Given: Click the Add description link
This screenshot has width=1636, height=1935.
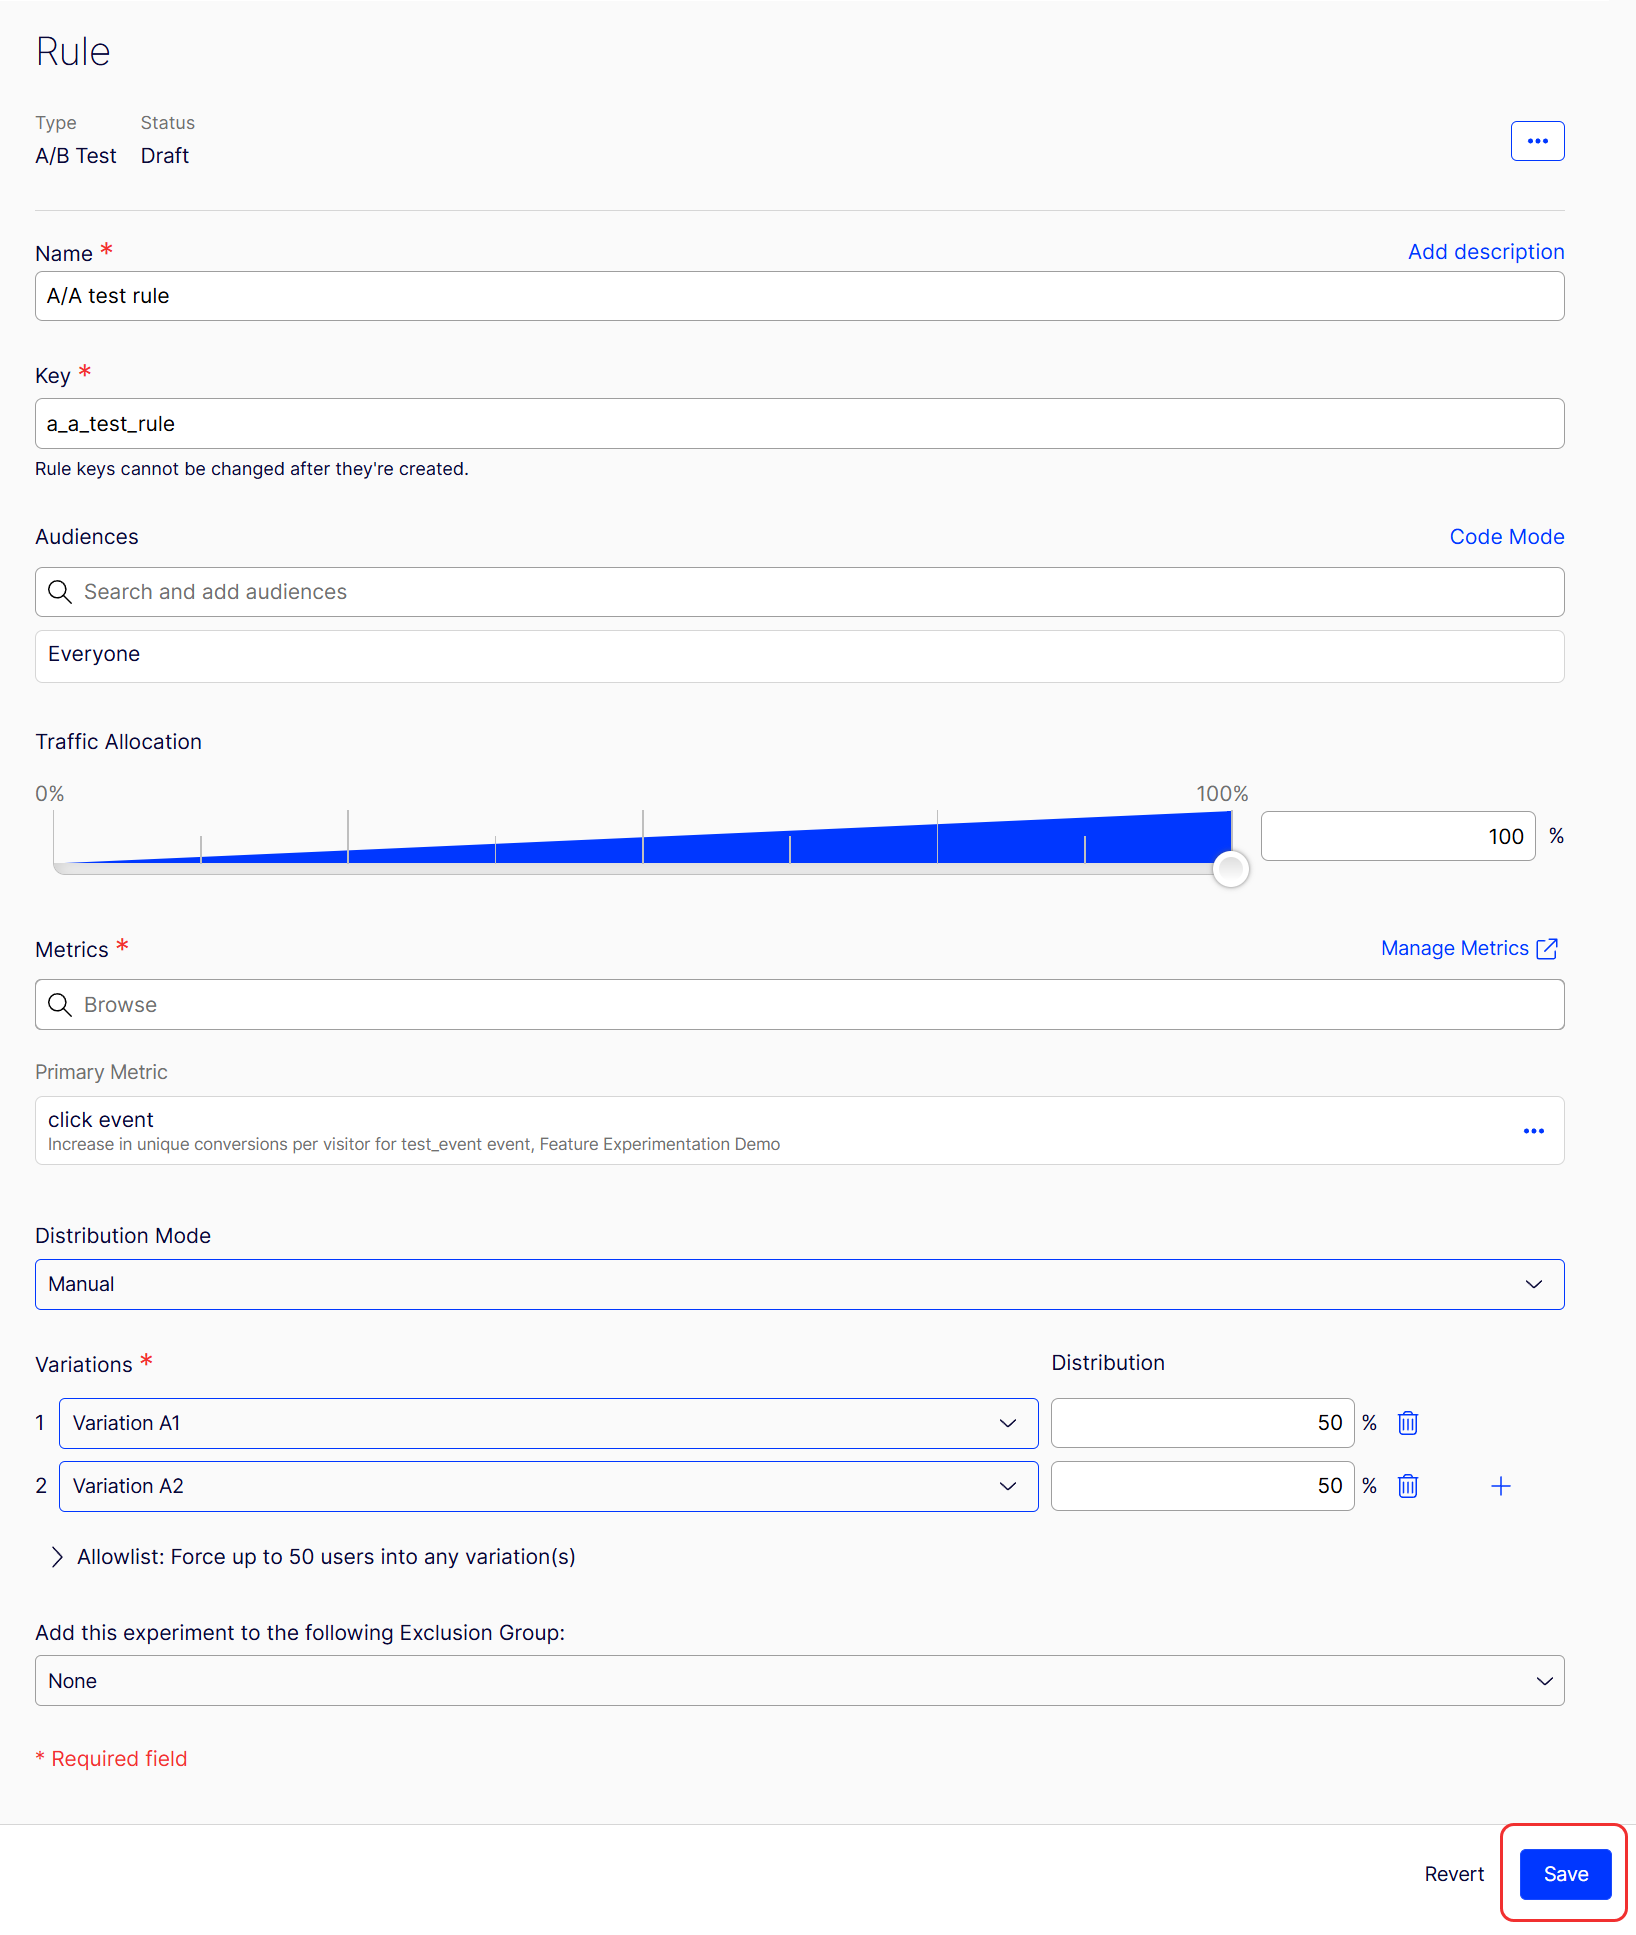Looking at the screenshot, I should pos(1486,252).
